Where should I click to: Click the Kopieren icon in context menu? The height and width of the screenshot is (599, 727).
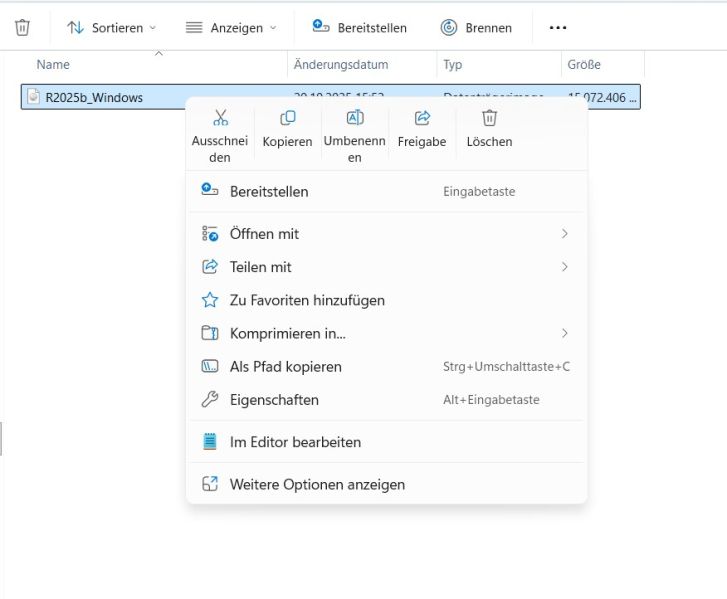tap(287, 118)
